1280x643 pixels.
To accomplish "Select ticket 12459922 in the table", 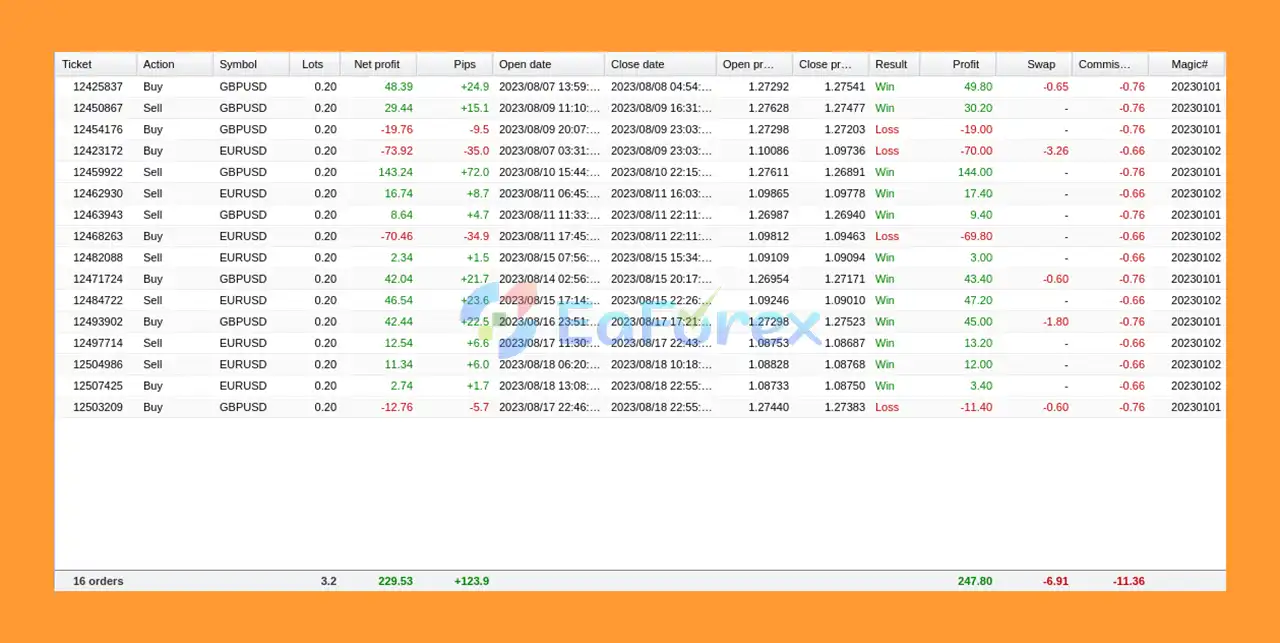I will [98, 172].
